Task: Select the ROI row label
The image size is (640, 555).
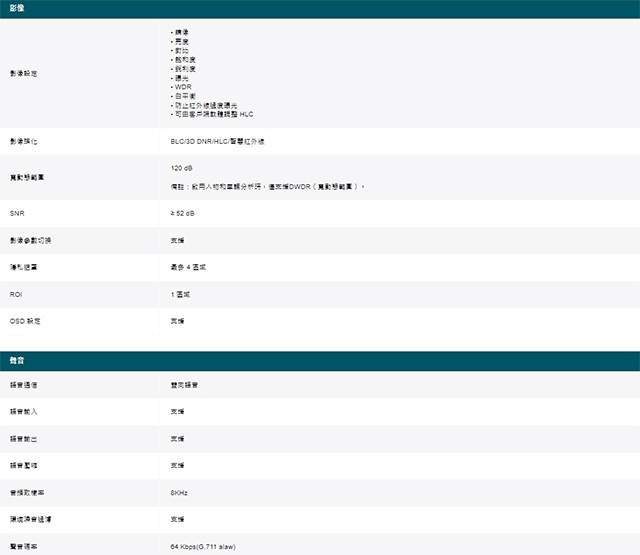Action: pos(16,295)
